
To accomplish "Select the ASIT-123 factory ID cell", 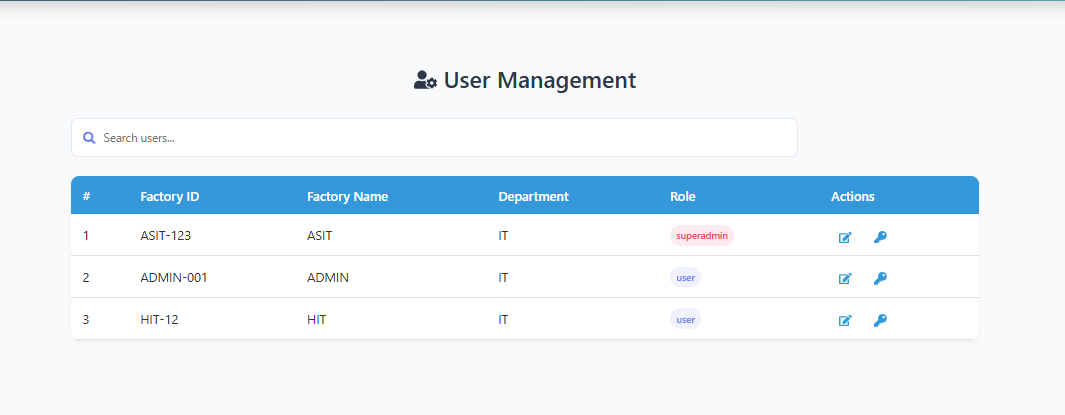I will pos(166,236).
